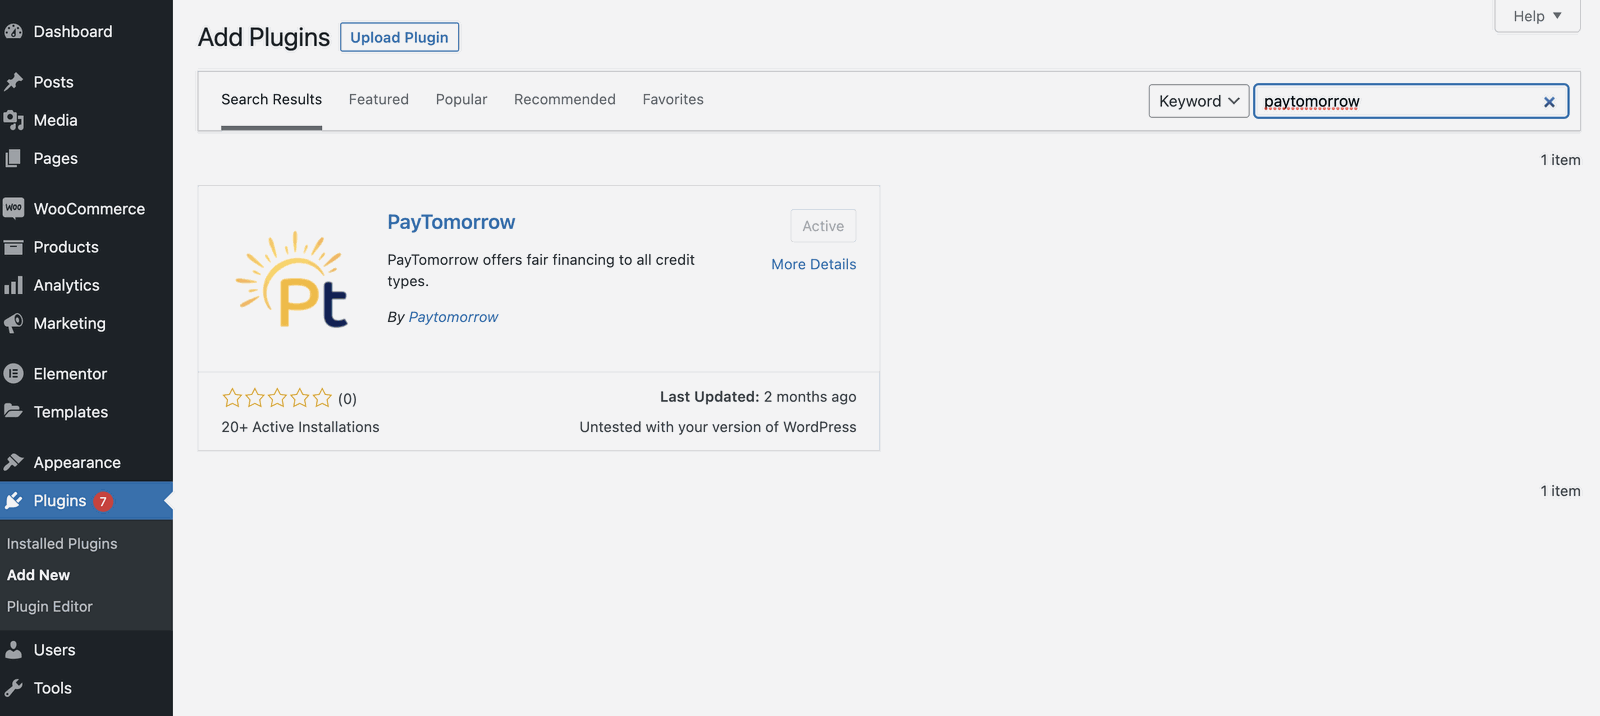Open Installed Plugins submenu item
The width and height of the screenshot is (1600, 716).
(62, 544)
